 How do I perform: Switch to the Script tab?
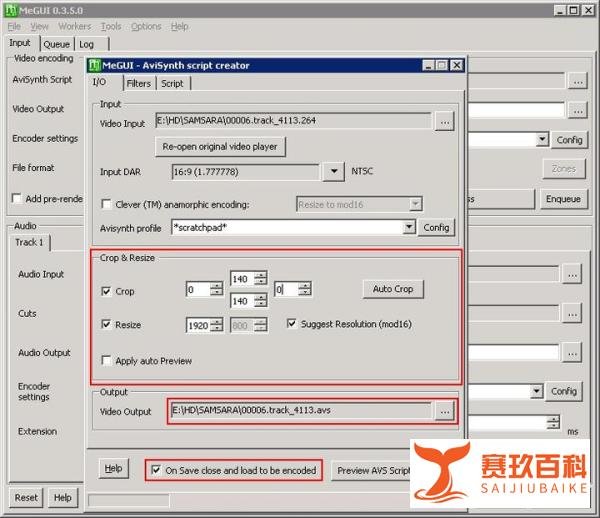pyautogui.click(x=172, y=83)
